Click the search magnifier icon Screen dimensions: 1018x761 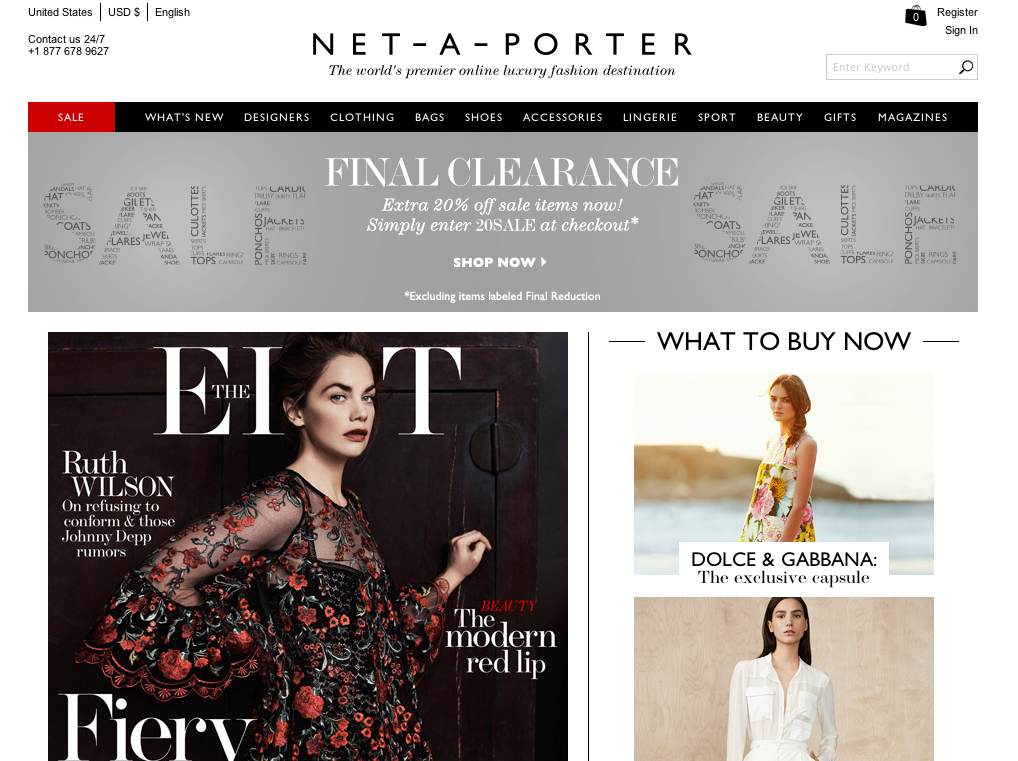coord(966,67)
